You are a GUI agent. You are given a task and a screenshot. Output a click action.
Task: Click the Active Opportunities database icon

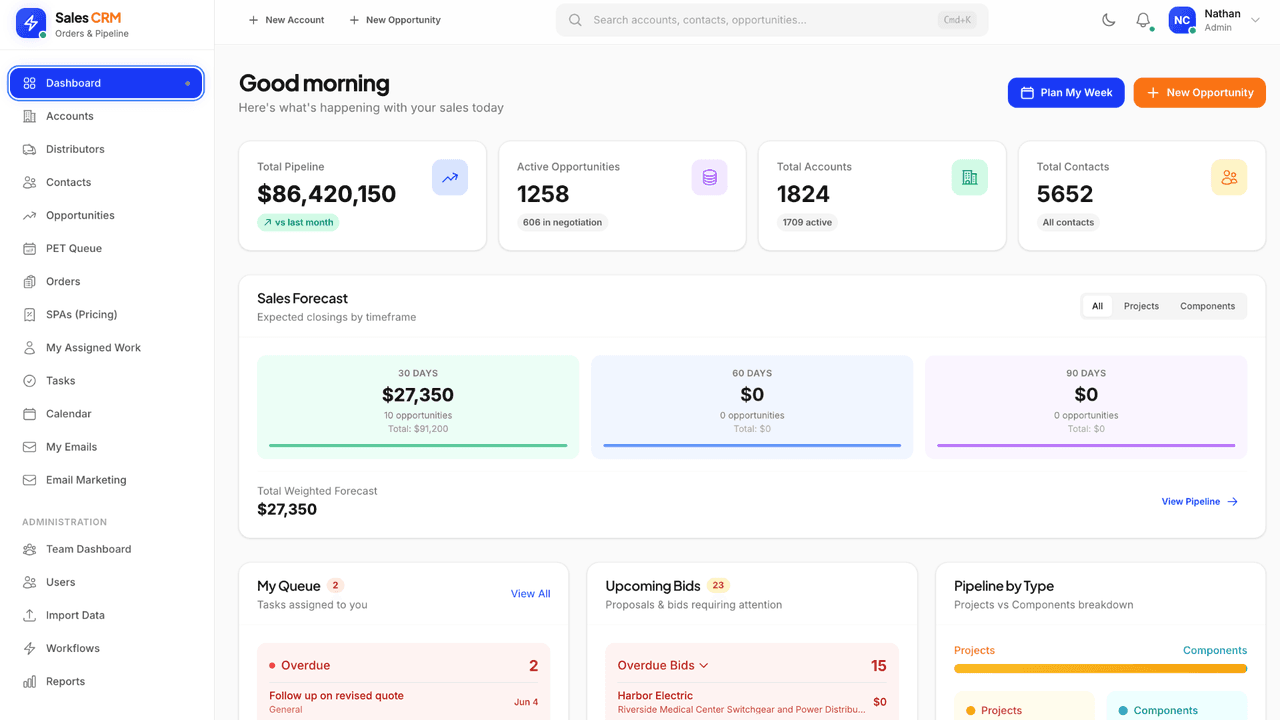[x=710, y=177]
